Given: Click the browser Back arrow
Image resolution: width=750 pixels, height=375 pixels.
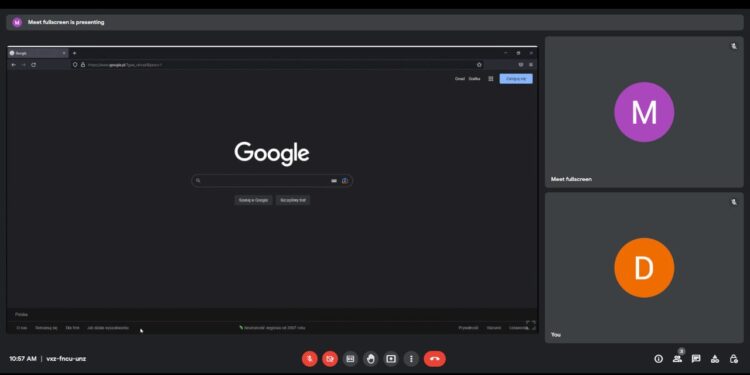Looking at the screenshot, I should click(13, 65).
